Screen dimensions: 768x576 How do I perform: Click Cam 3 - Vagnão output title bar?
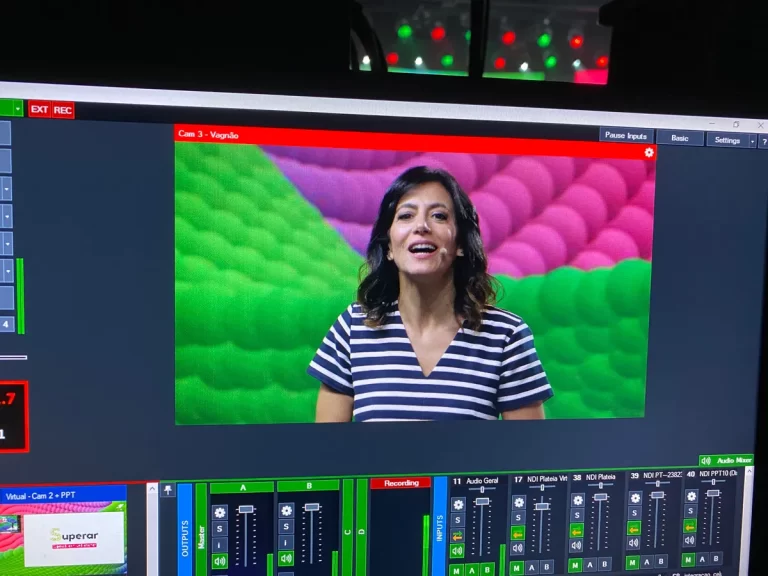[415, 143]
